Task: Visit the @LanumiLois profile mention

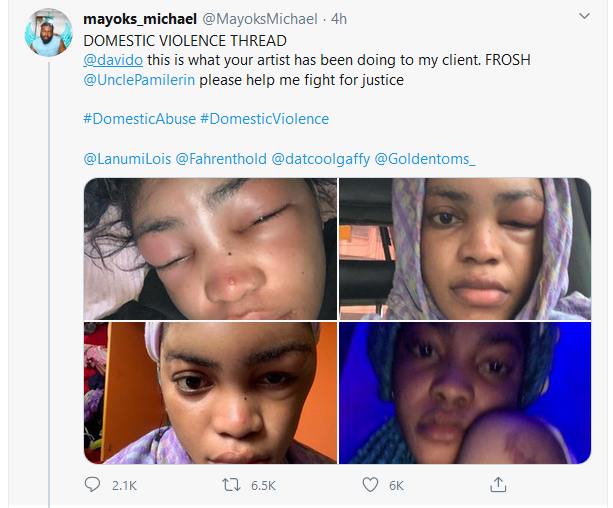Action: [x=127, y=159]
